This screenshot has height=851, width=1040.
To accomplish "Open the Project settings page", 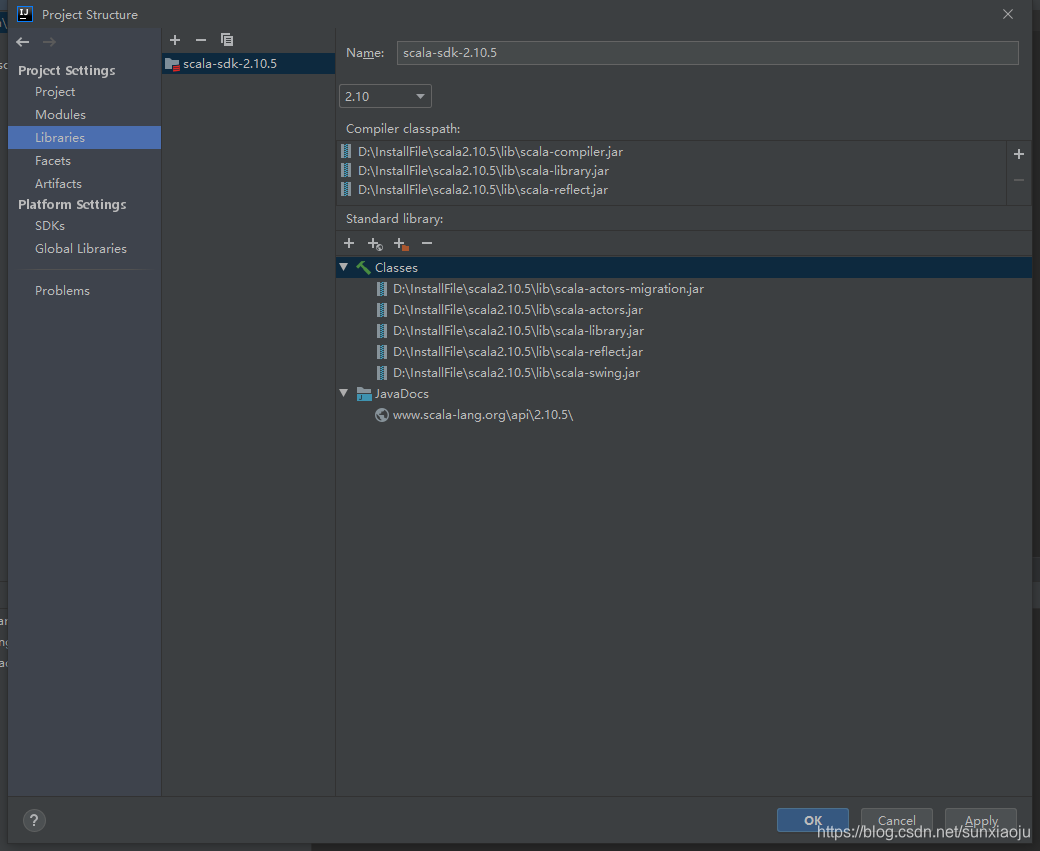I will (55, 92).
